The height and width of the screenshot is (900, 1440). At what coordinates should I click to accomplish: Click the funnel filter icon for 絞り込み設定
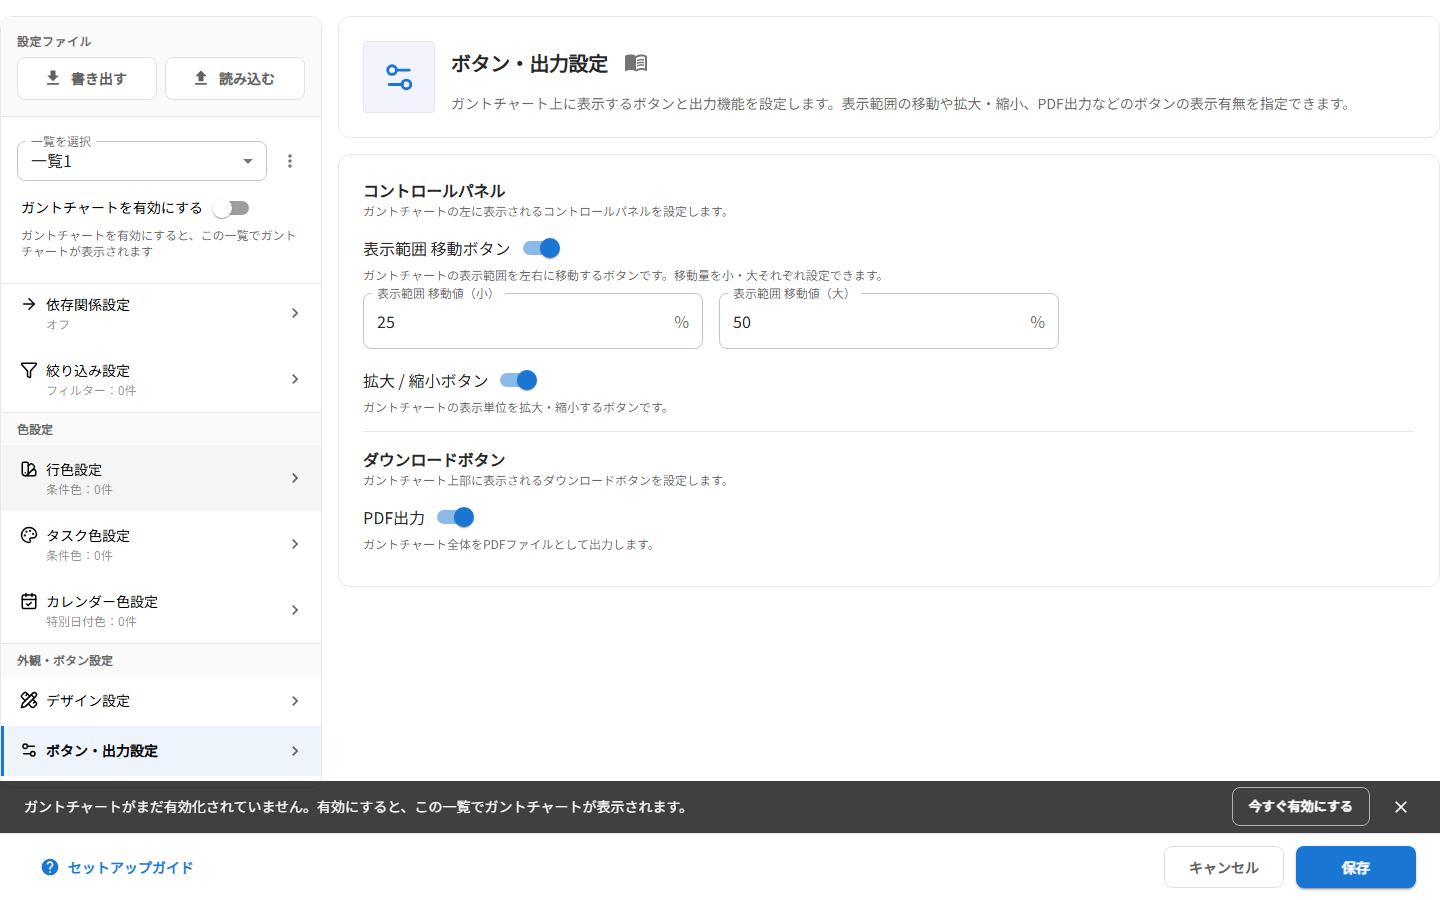pos(29,370)
